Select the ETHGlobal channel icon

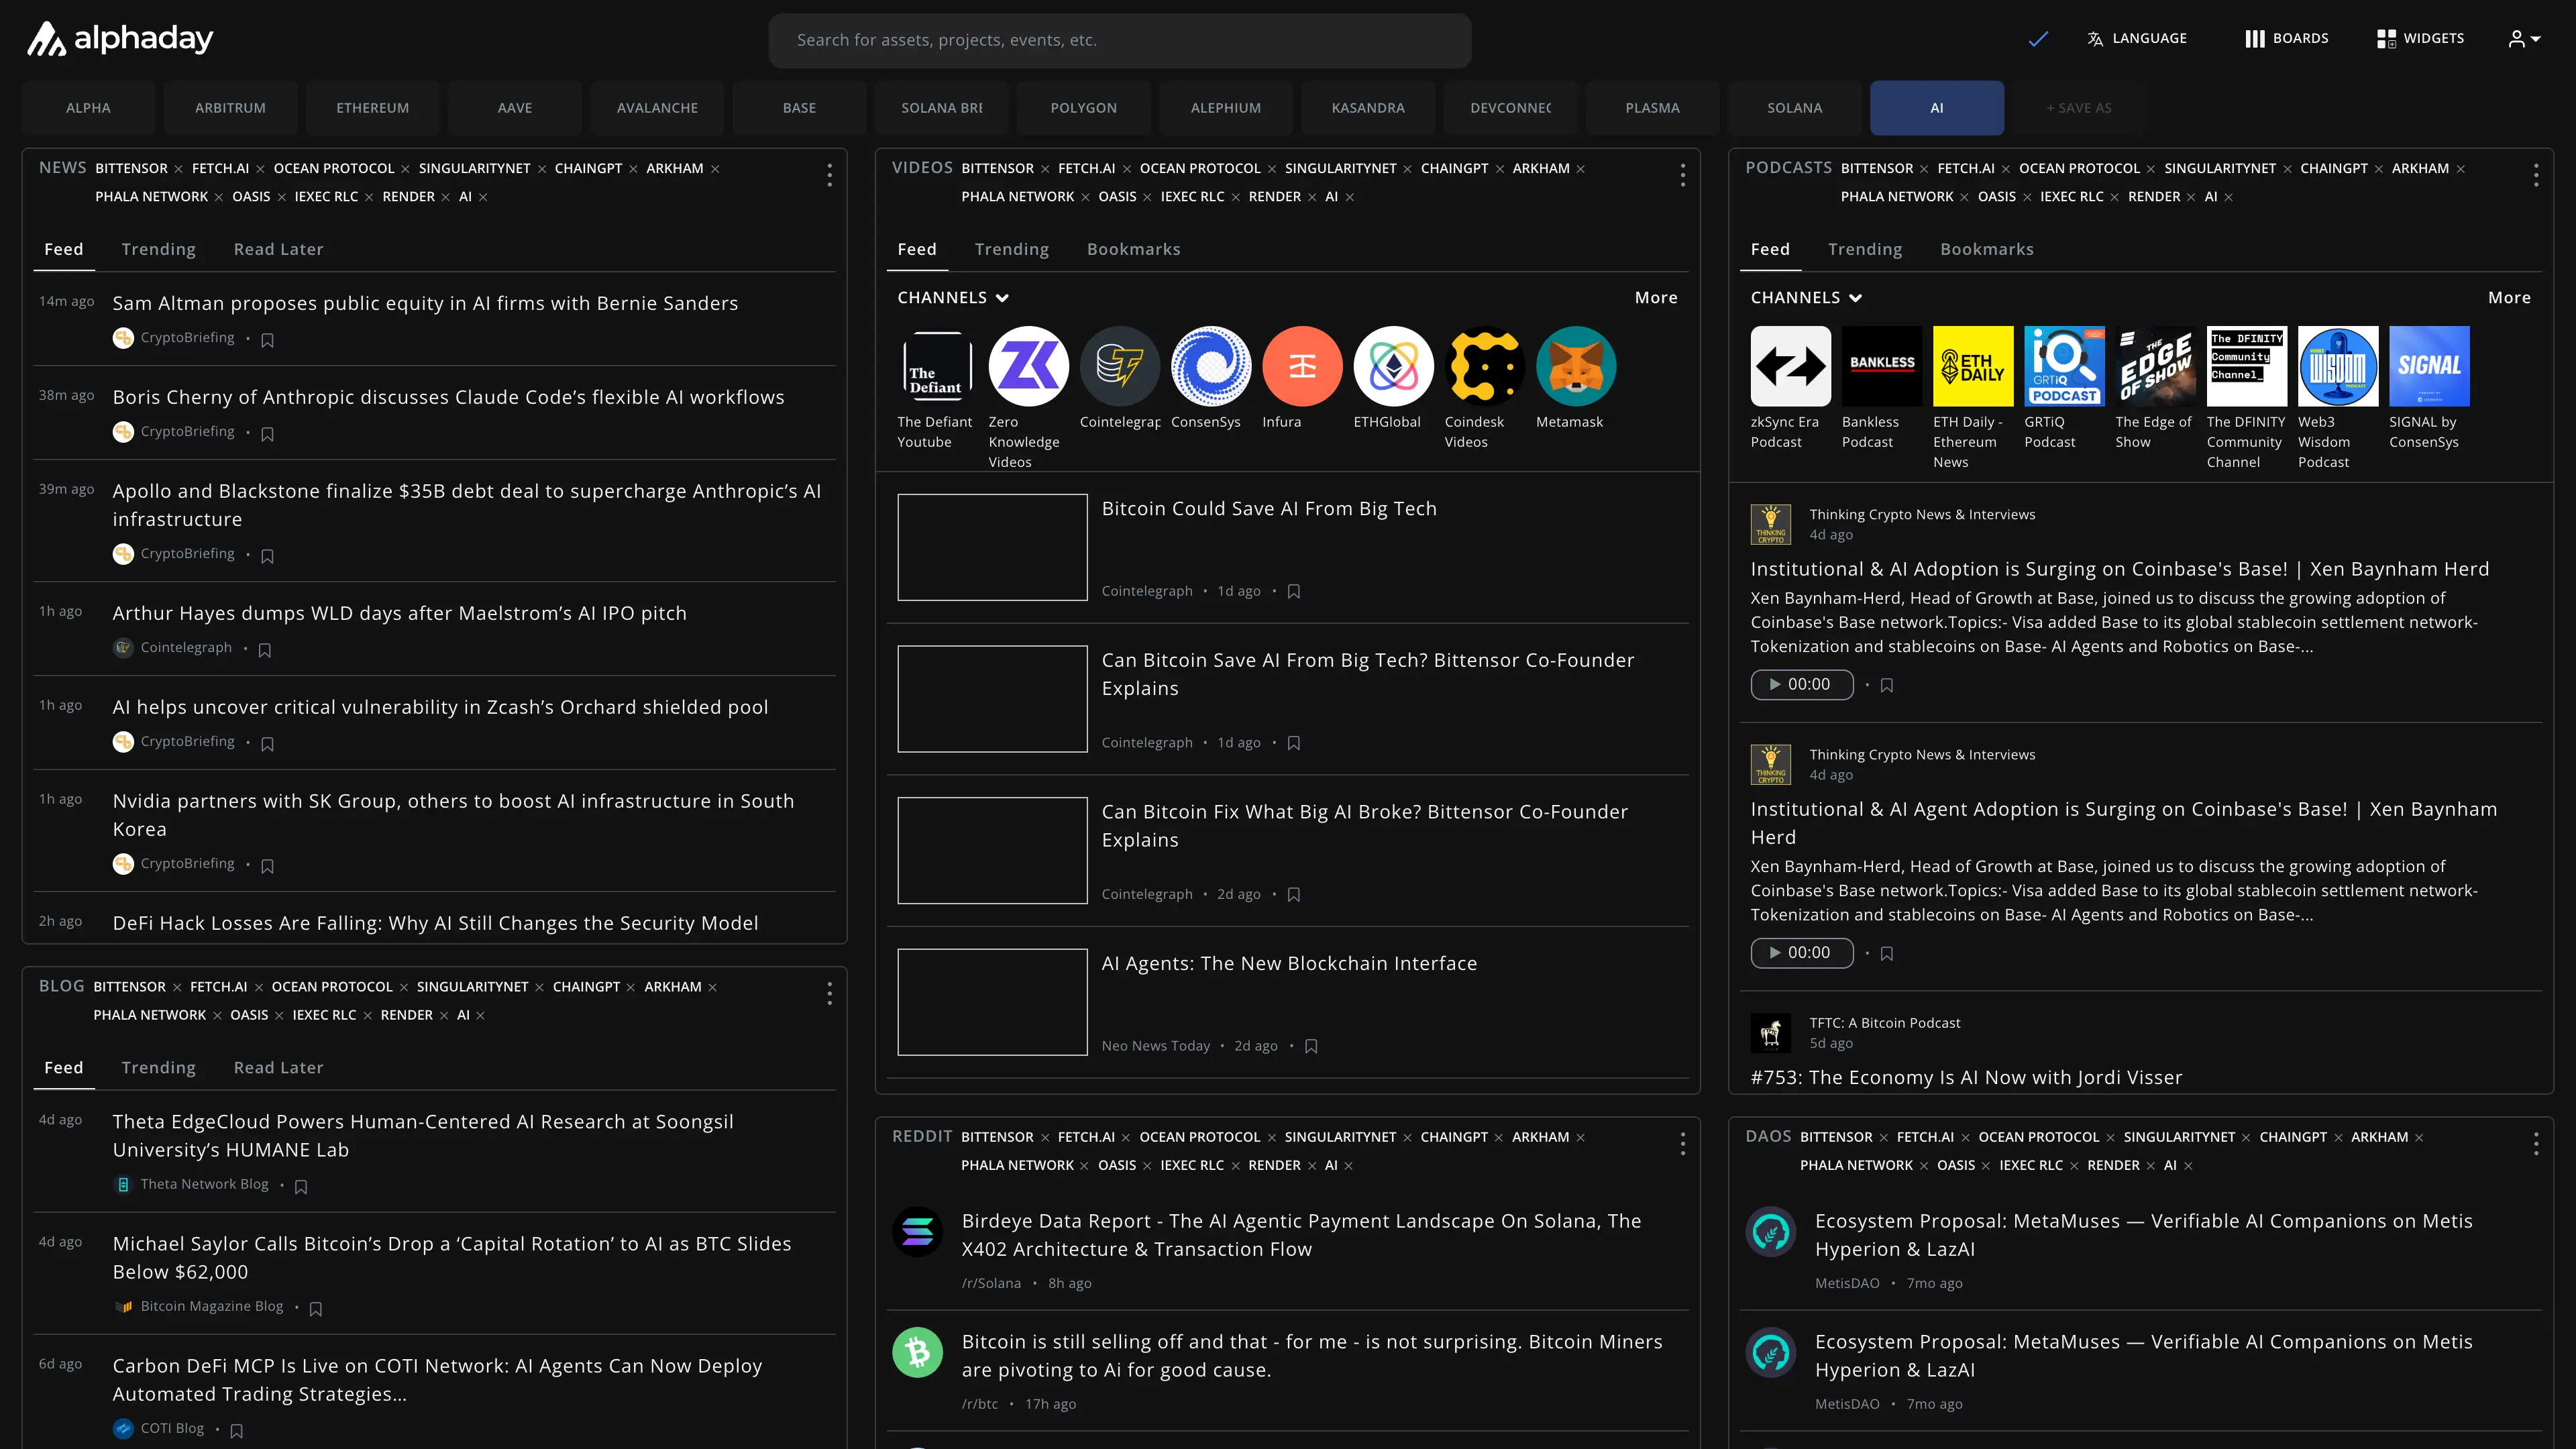click(x=1393, y=366)
